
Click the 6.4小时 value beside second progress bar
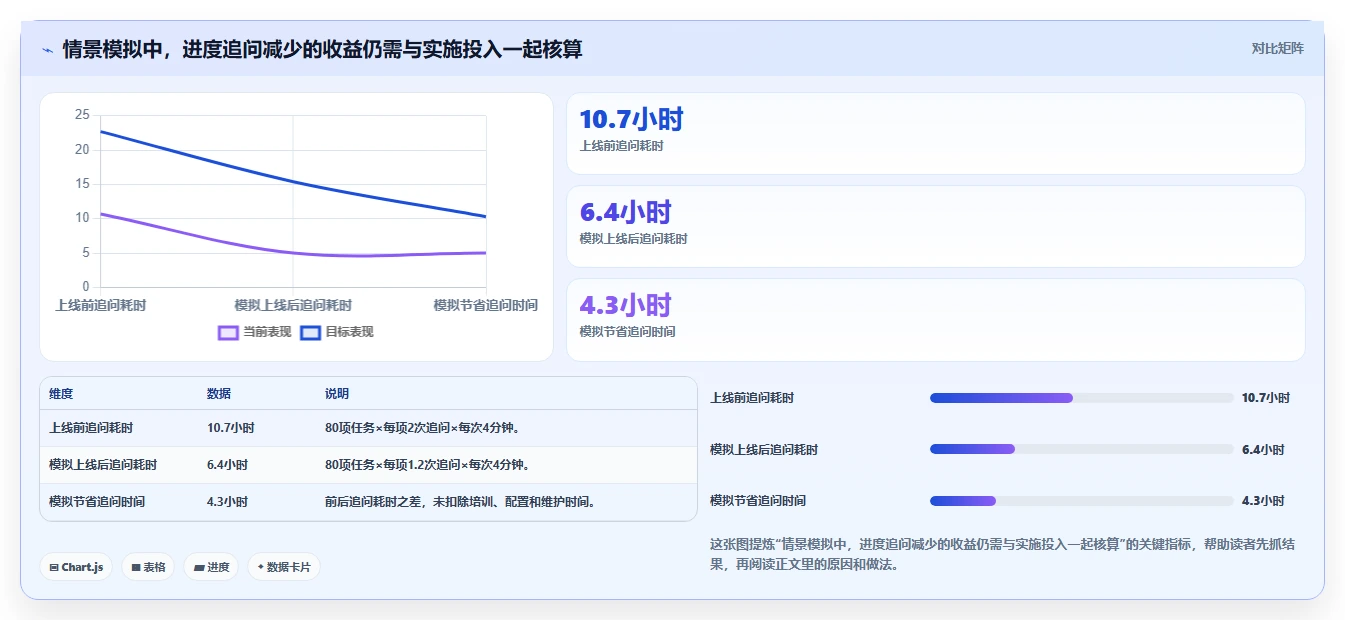click(1263, 450)
